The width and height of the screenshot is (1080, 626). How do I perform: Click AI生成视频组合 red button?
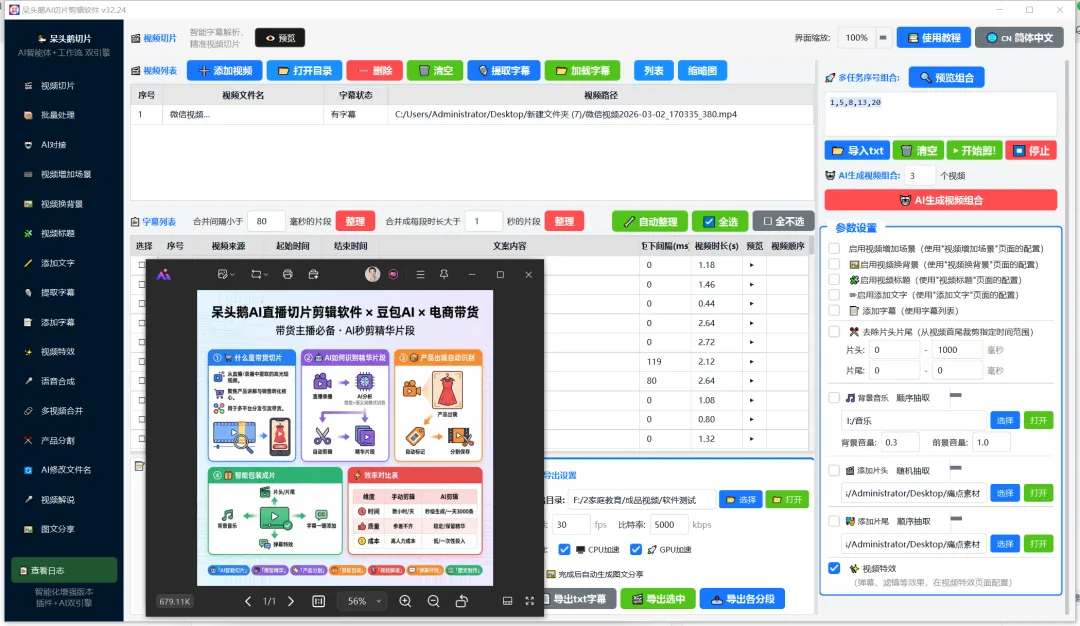click(940, 200)
